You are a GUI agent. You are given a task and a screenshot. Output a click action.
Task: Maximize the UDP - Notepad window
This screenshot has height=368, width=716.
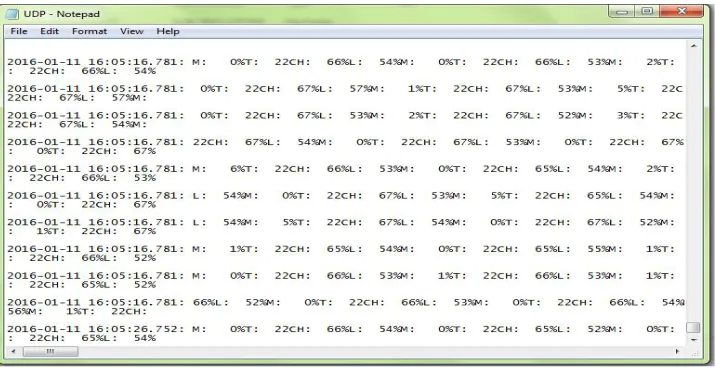(647, 12)
